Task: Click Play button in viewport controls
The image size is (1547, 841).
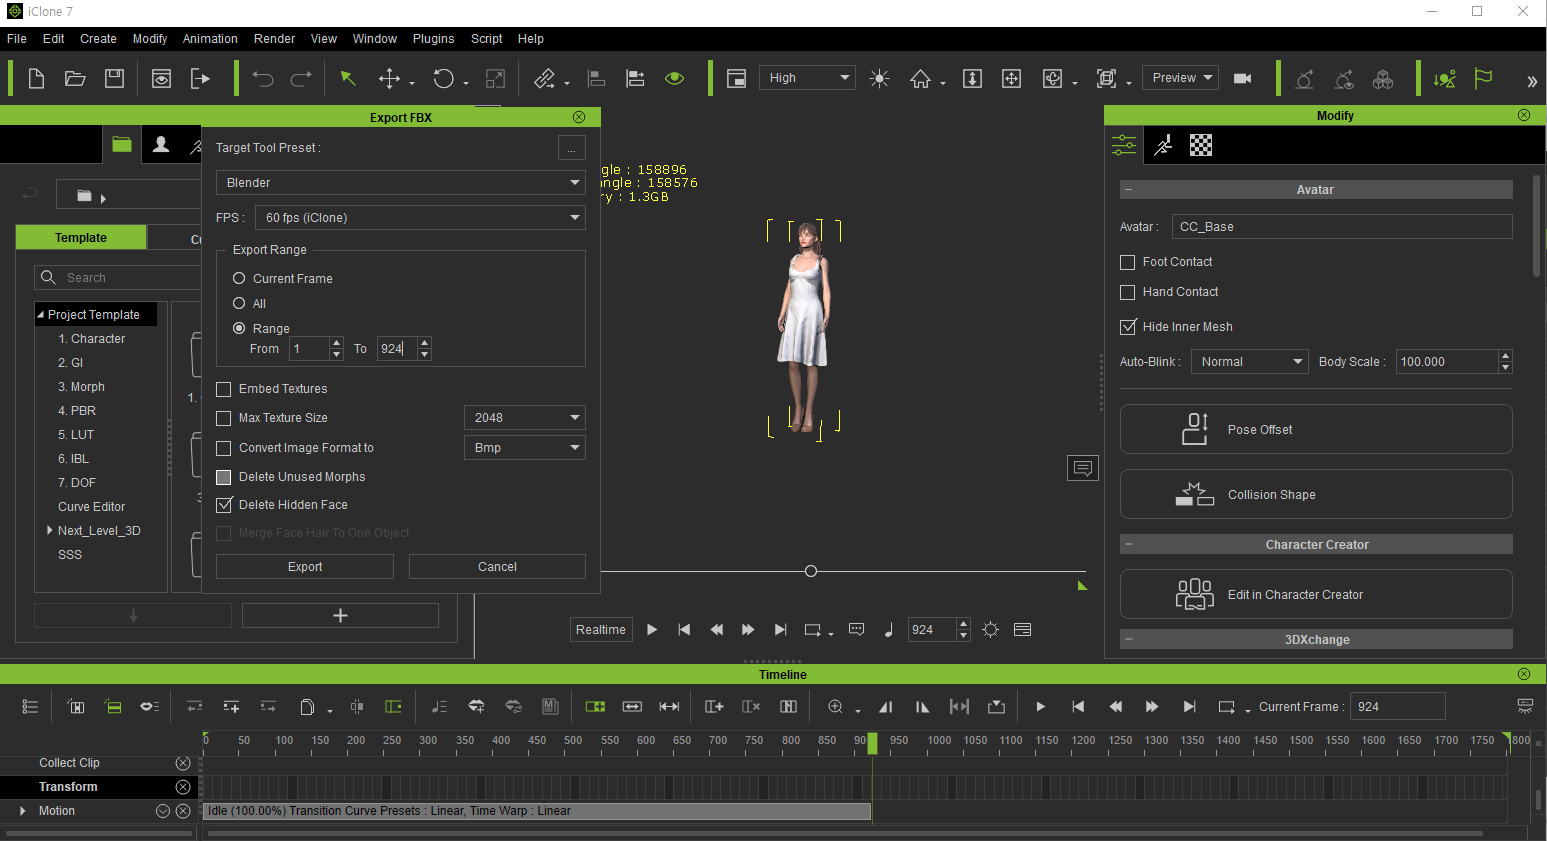Action: (x=652, y=630)
